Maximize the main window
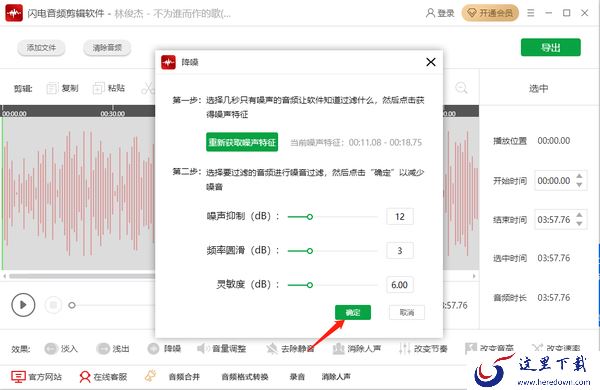This screenshot has height=390, width=600. click(567, 13)
